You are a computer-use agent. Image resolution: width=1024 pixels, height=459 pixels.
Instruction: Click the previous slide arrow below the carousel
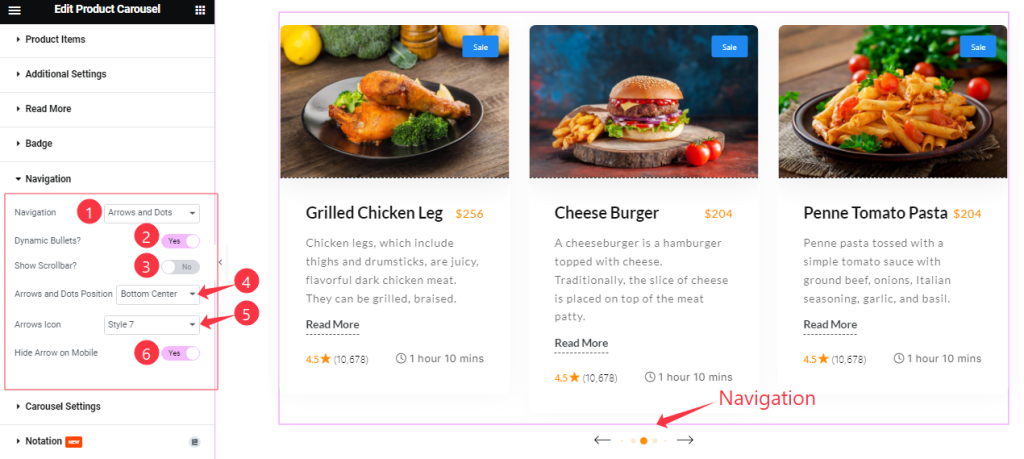pos(602,440)
